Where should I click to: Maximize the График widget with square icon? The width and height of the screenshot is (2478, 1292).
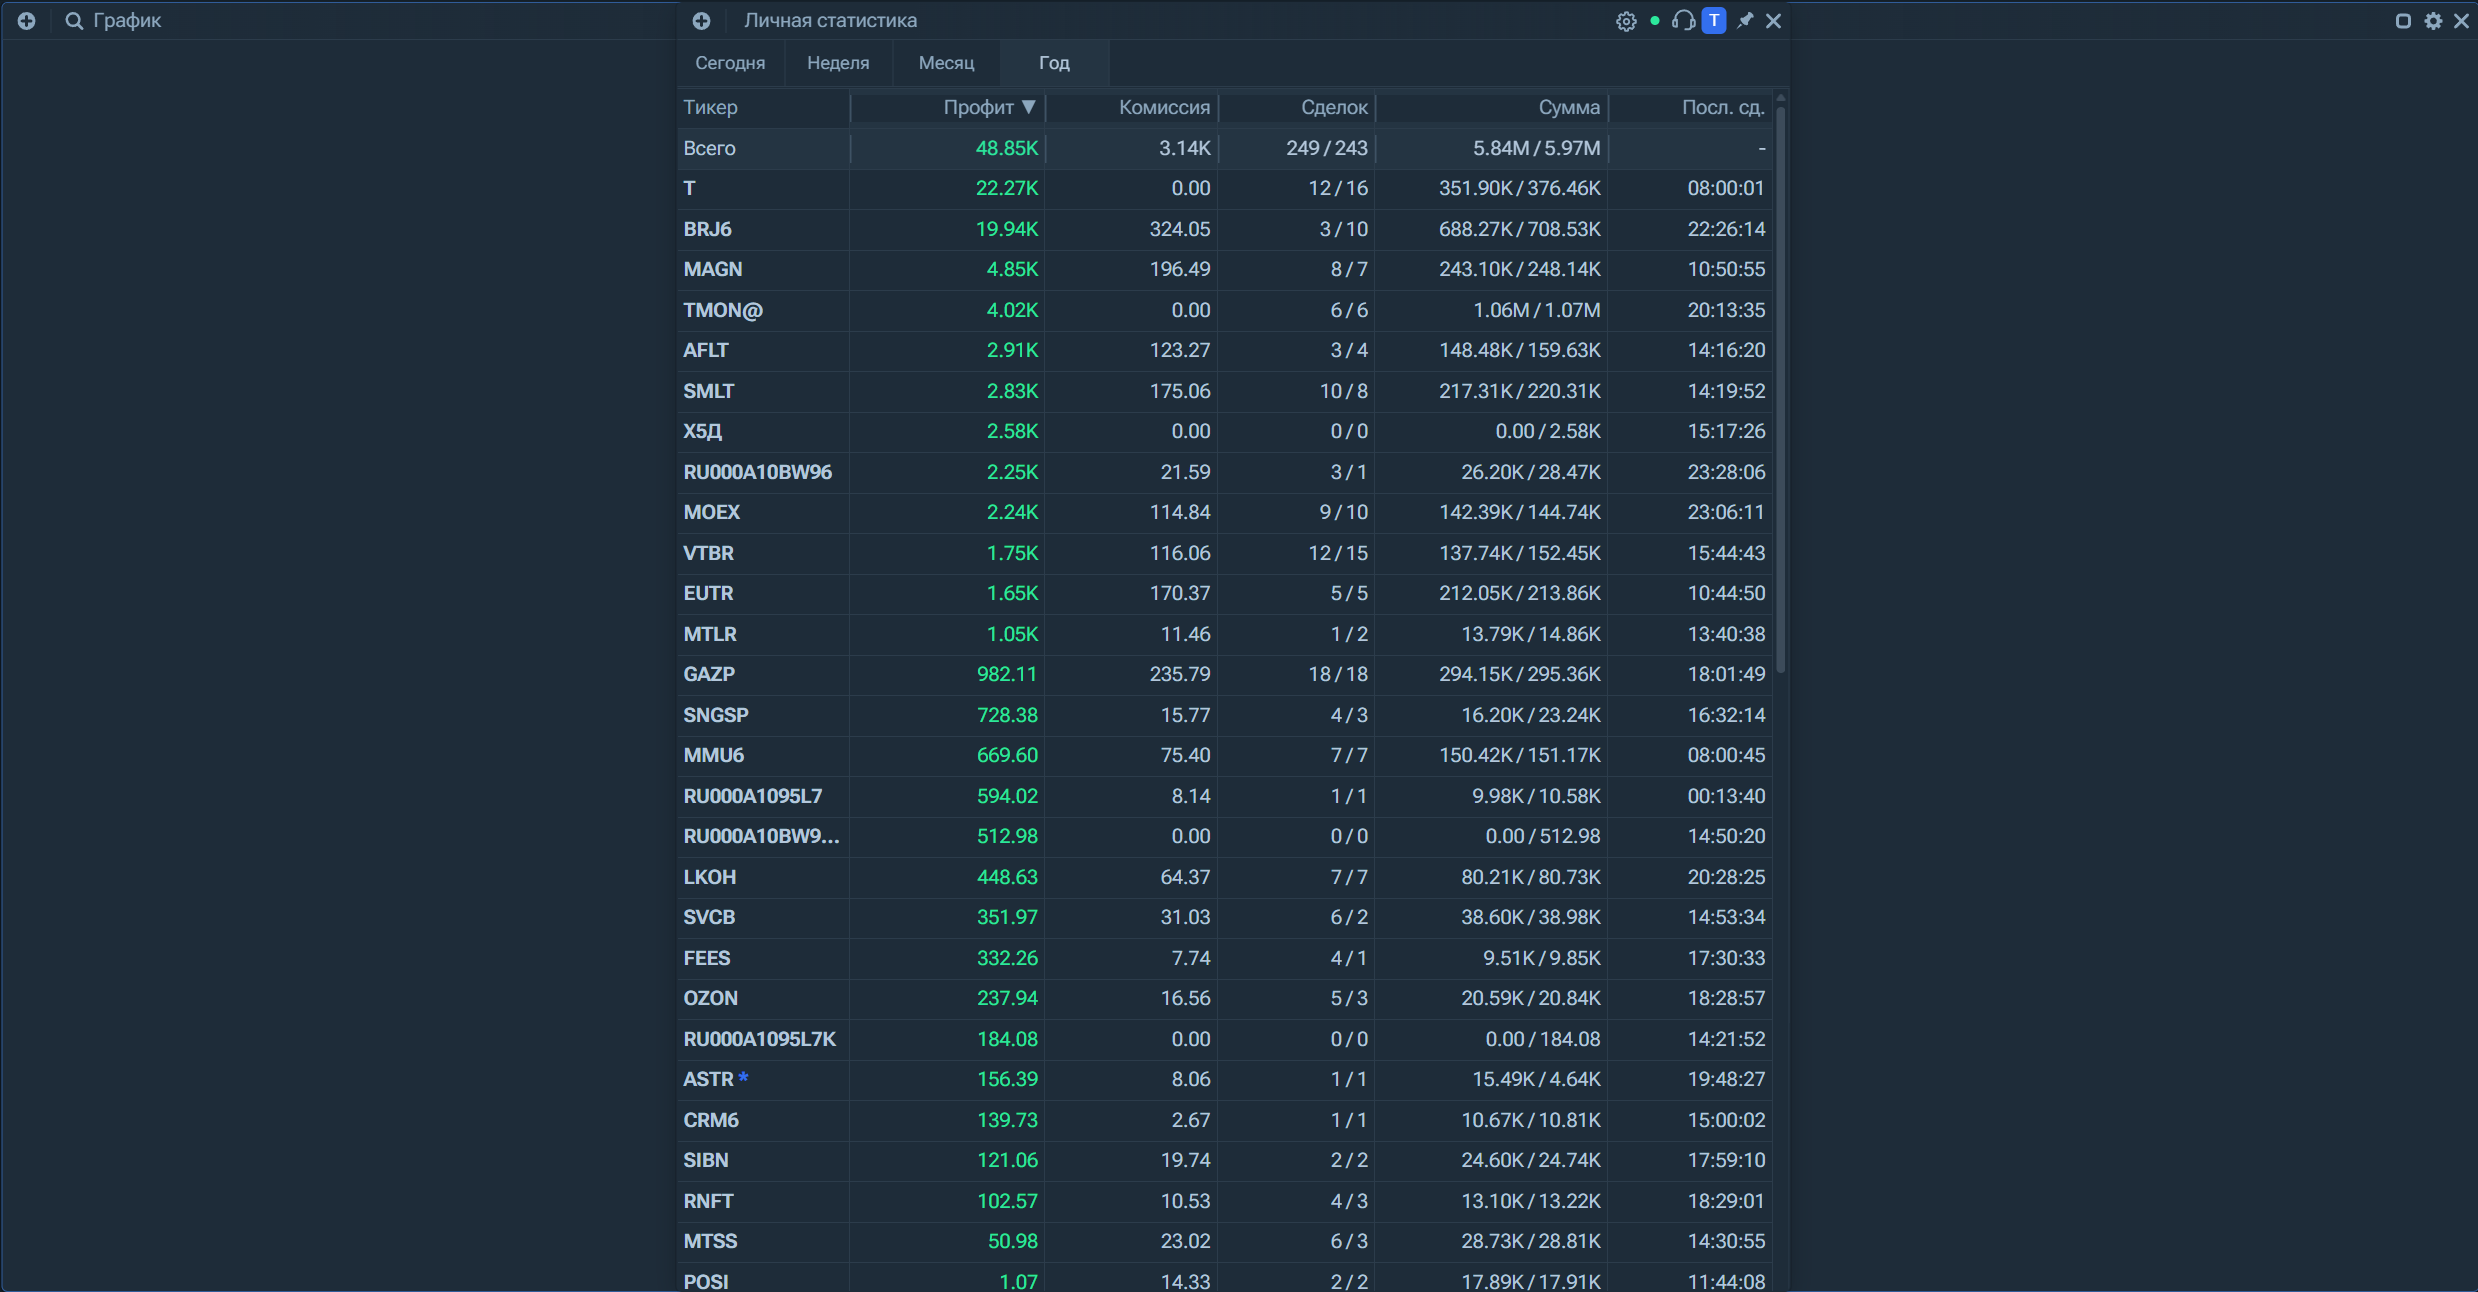(2403, 21)
